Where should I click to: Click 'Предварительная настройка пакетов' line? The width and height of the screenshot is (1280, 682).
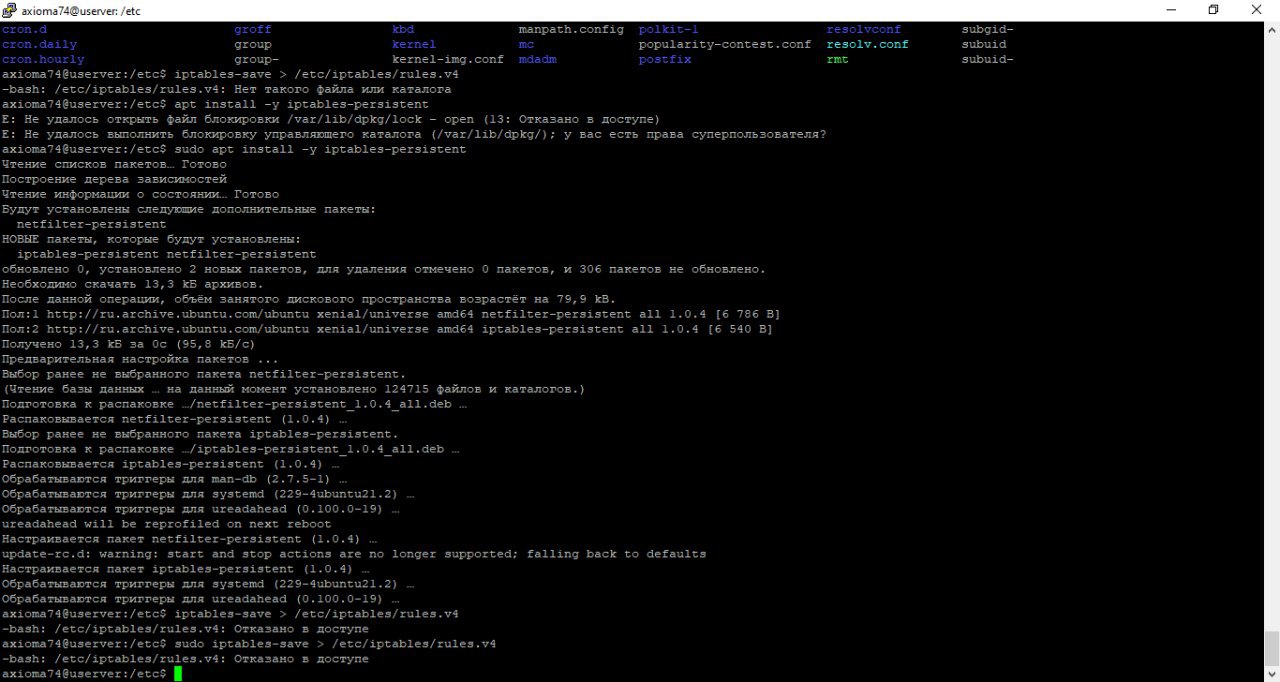(x=140, y=359)
